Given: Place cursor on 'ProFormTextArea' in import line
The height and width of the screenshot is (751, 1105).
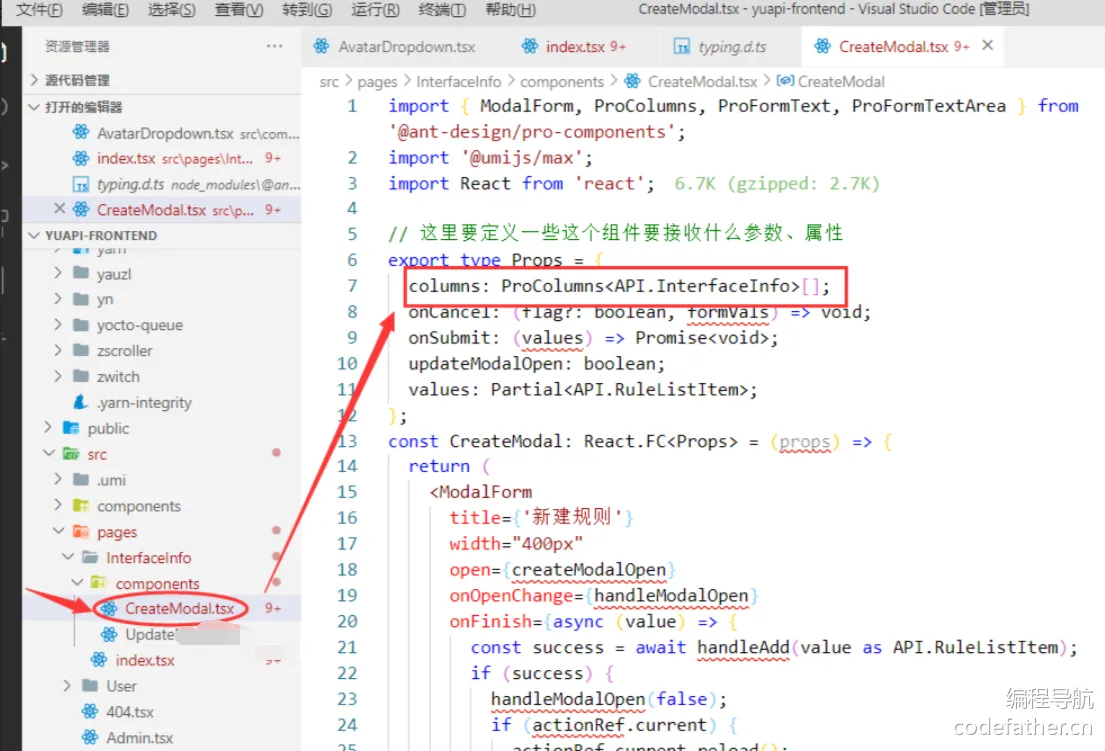Looking at the screenshot, I should 928,106.
